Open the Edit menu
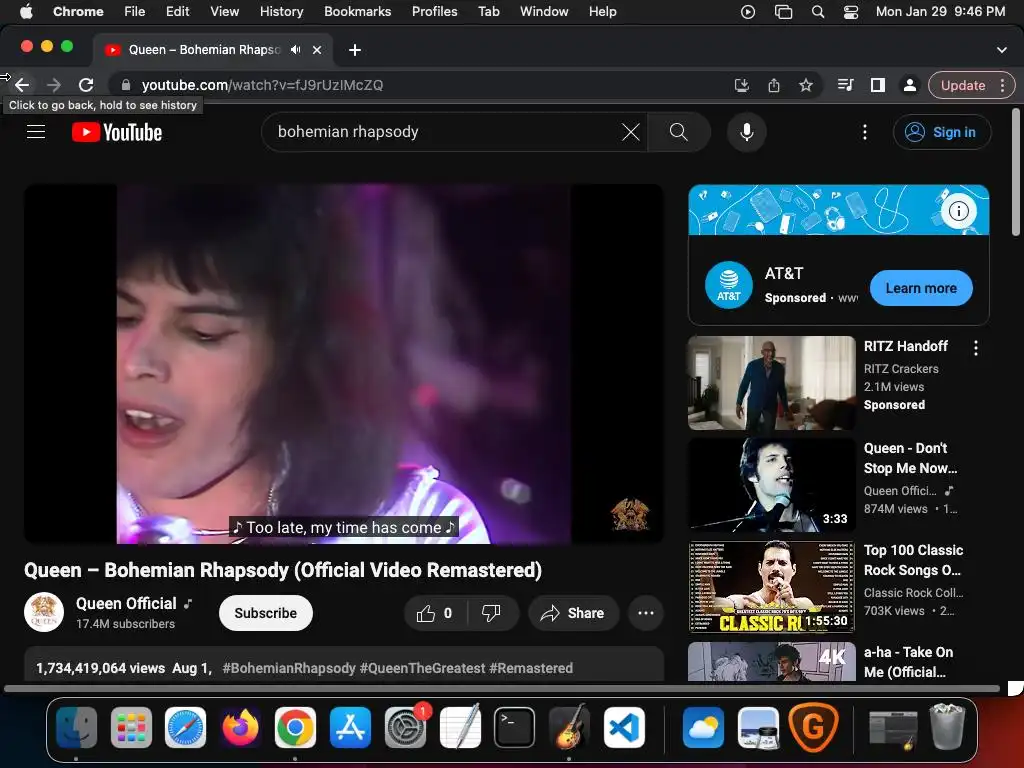Viewport: 1024px width, 768px height. click(x=177, y=12)
